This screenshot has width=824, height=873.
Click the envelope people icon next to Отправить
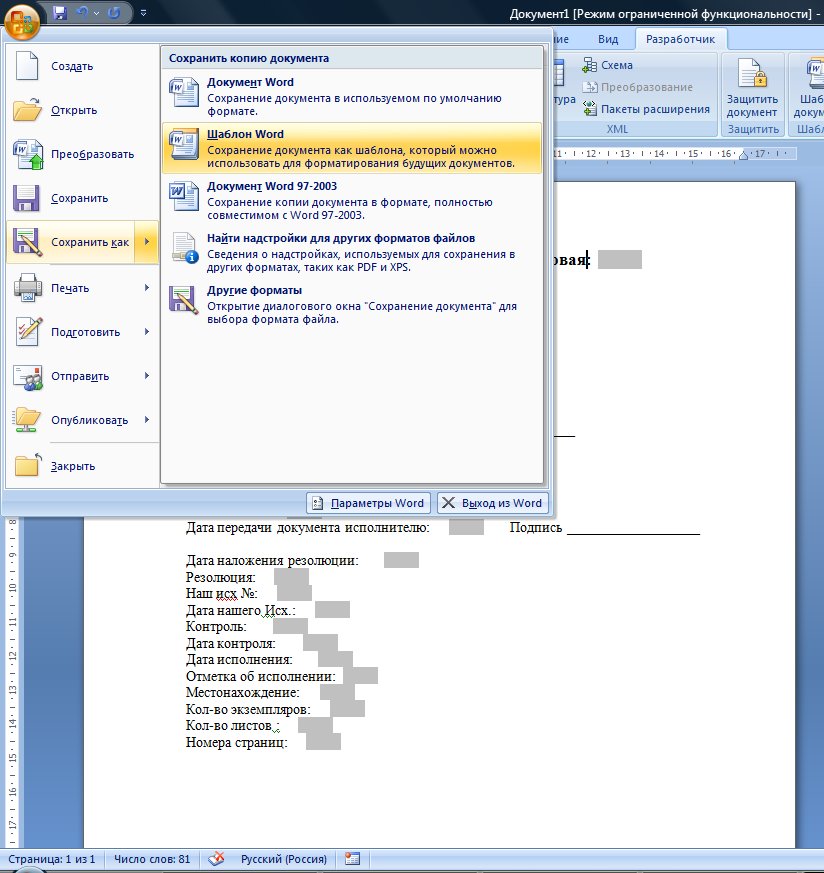click(28, 377)
